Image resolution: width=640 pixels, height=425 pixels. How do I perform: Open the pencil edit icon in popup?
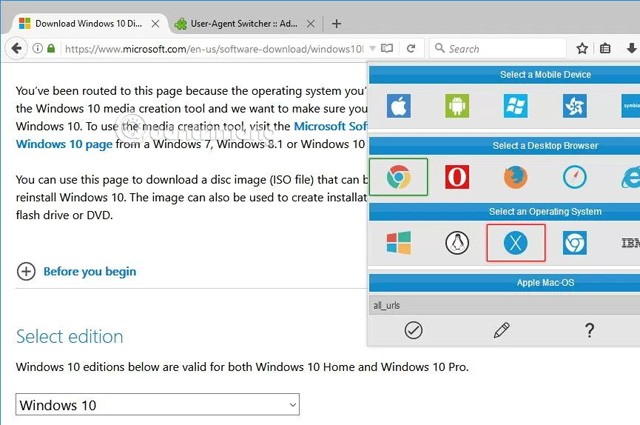(502, 330)
